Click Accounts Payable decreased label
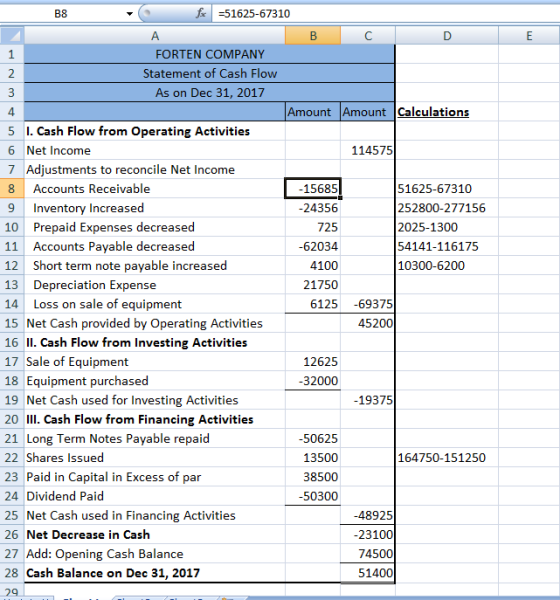This screenshot has width=560, height=600. pyautogui.click(x=114, y=246)
